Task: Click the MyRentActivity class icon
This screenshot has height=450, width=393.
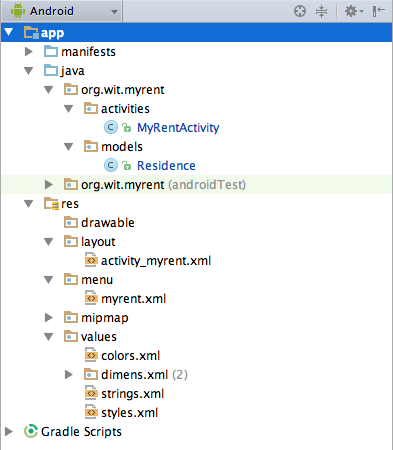Action: click(111, 127)
